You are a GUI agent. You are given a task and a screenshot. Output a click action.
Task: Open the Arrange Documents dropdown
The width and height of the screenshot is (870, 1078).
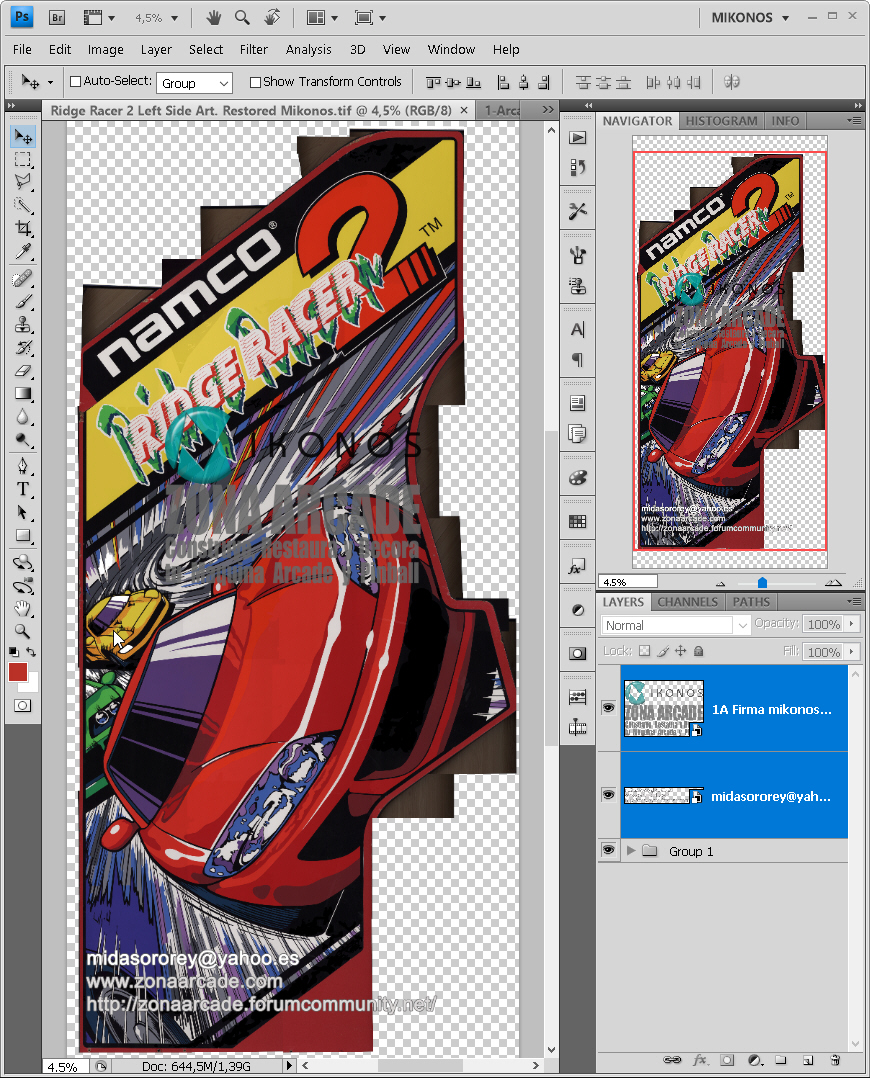[x=322, y=18]
